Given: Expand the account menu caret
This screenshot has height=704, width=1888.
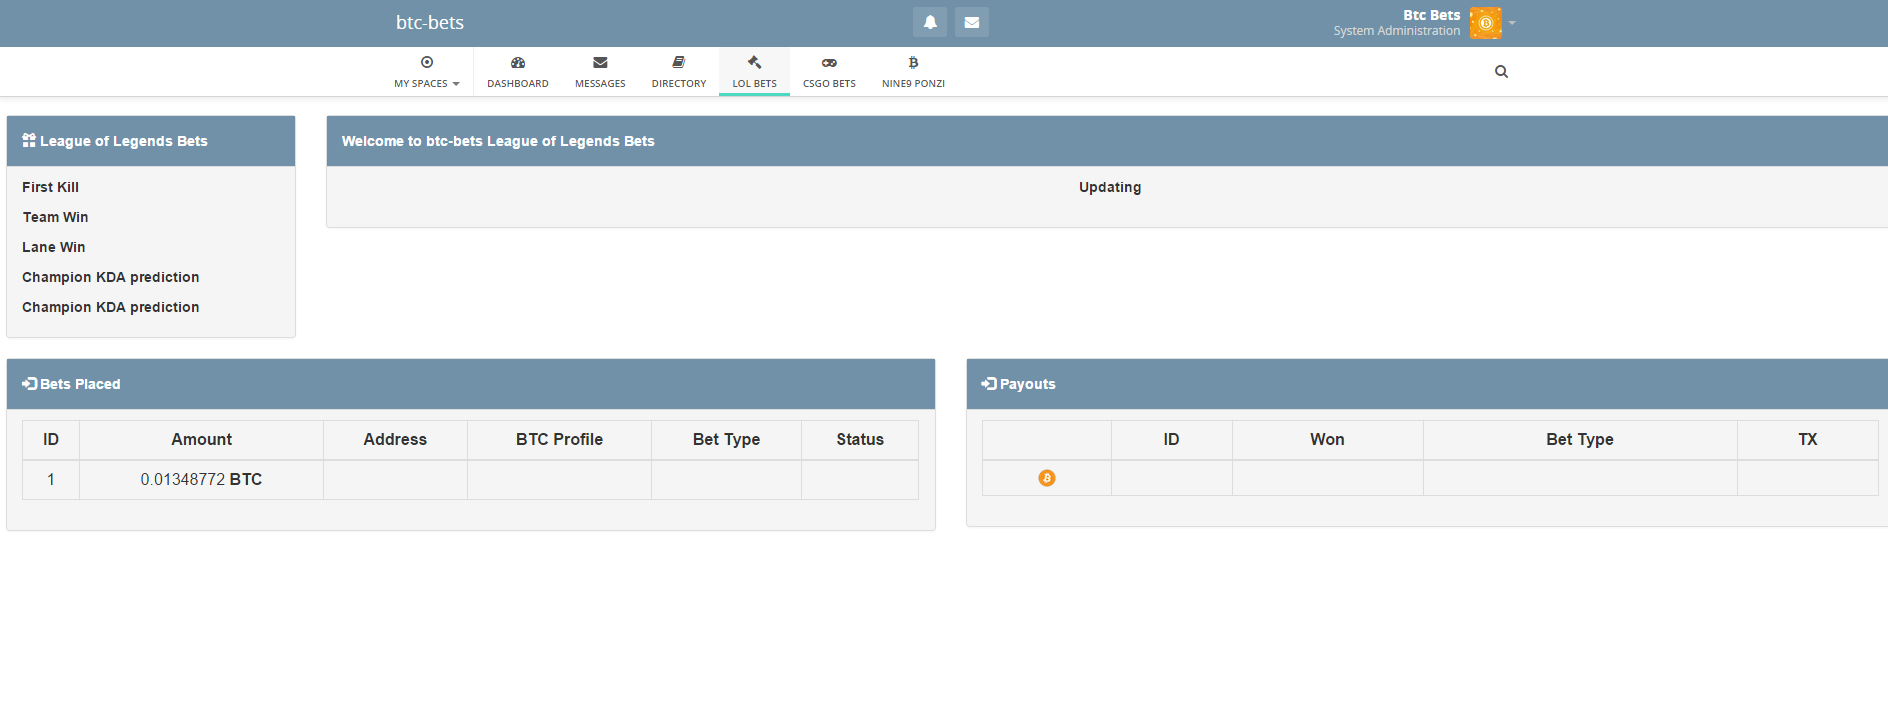Looking at the screenshot, I should 1512,23.
